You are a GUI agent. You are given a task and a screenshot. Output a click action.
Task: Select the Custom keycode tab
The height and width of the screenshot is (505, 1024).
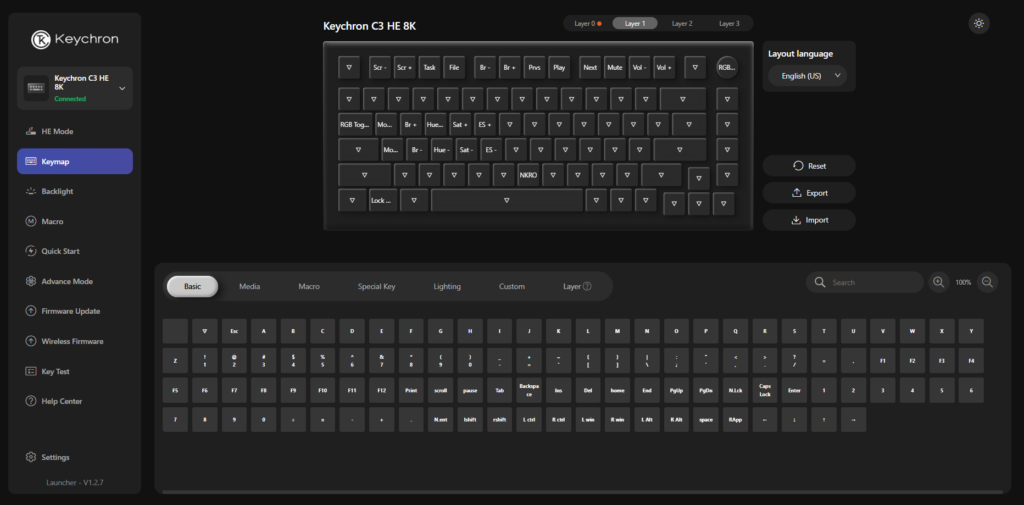pyautogui.click(x=512, y=286)
